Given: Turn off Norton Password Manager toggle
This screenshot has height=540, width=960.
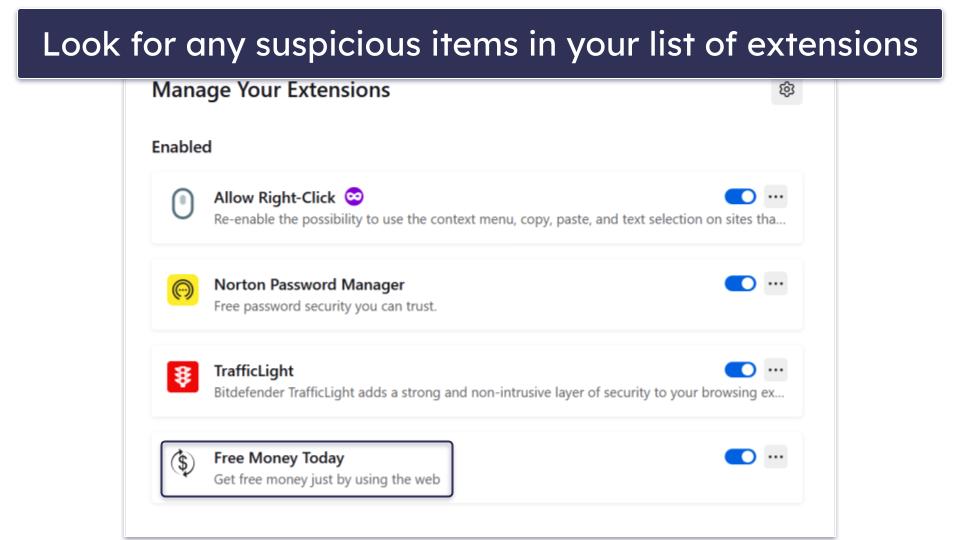Looking at the screenshot, I should click(740, 283).
